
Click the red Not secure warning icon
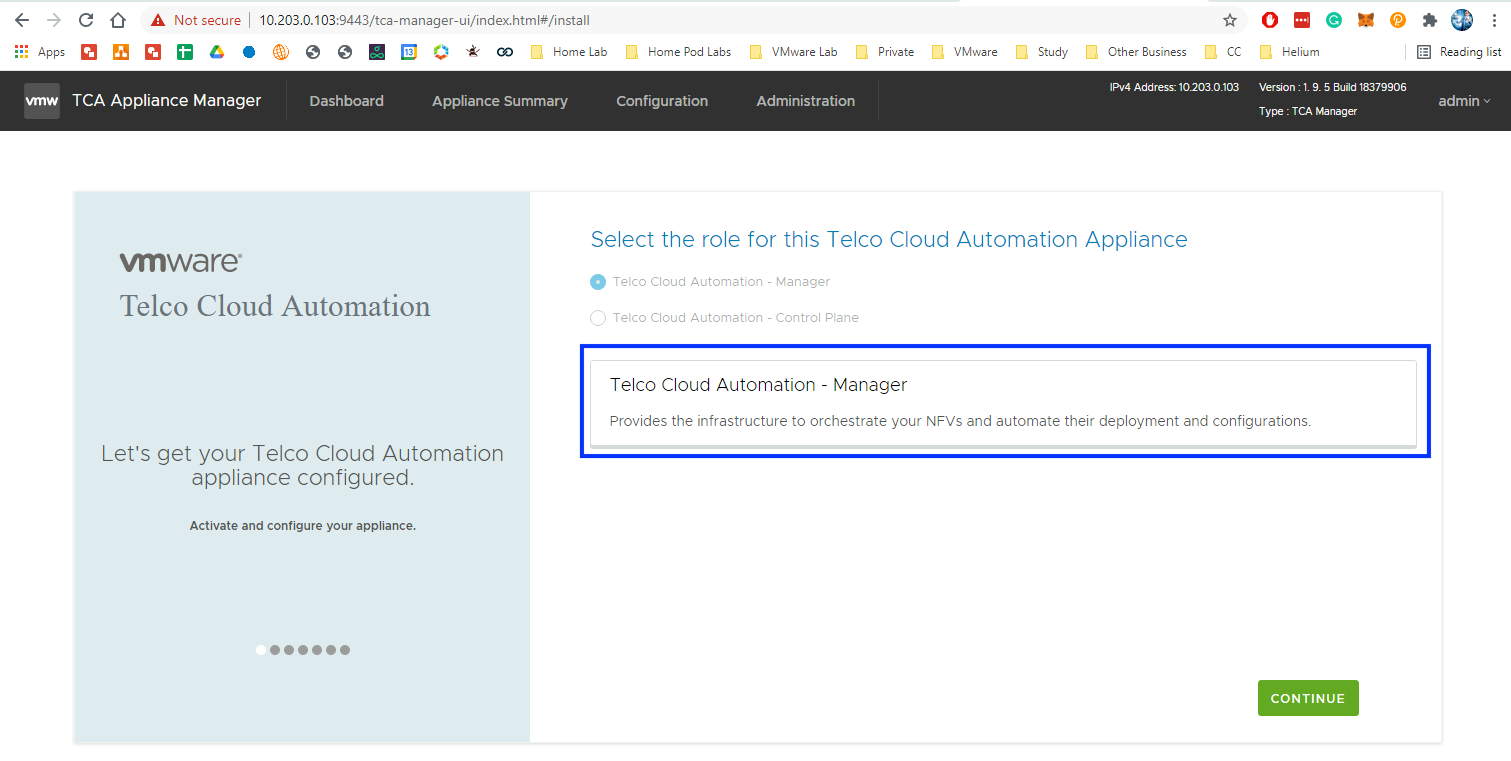158,20
